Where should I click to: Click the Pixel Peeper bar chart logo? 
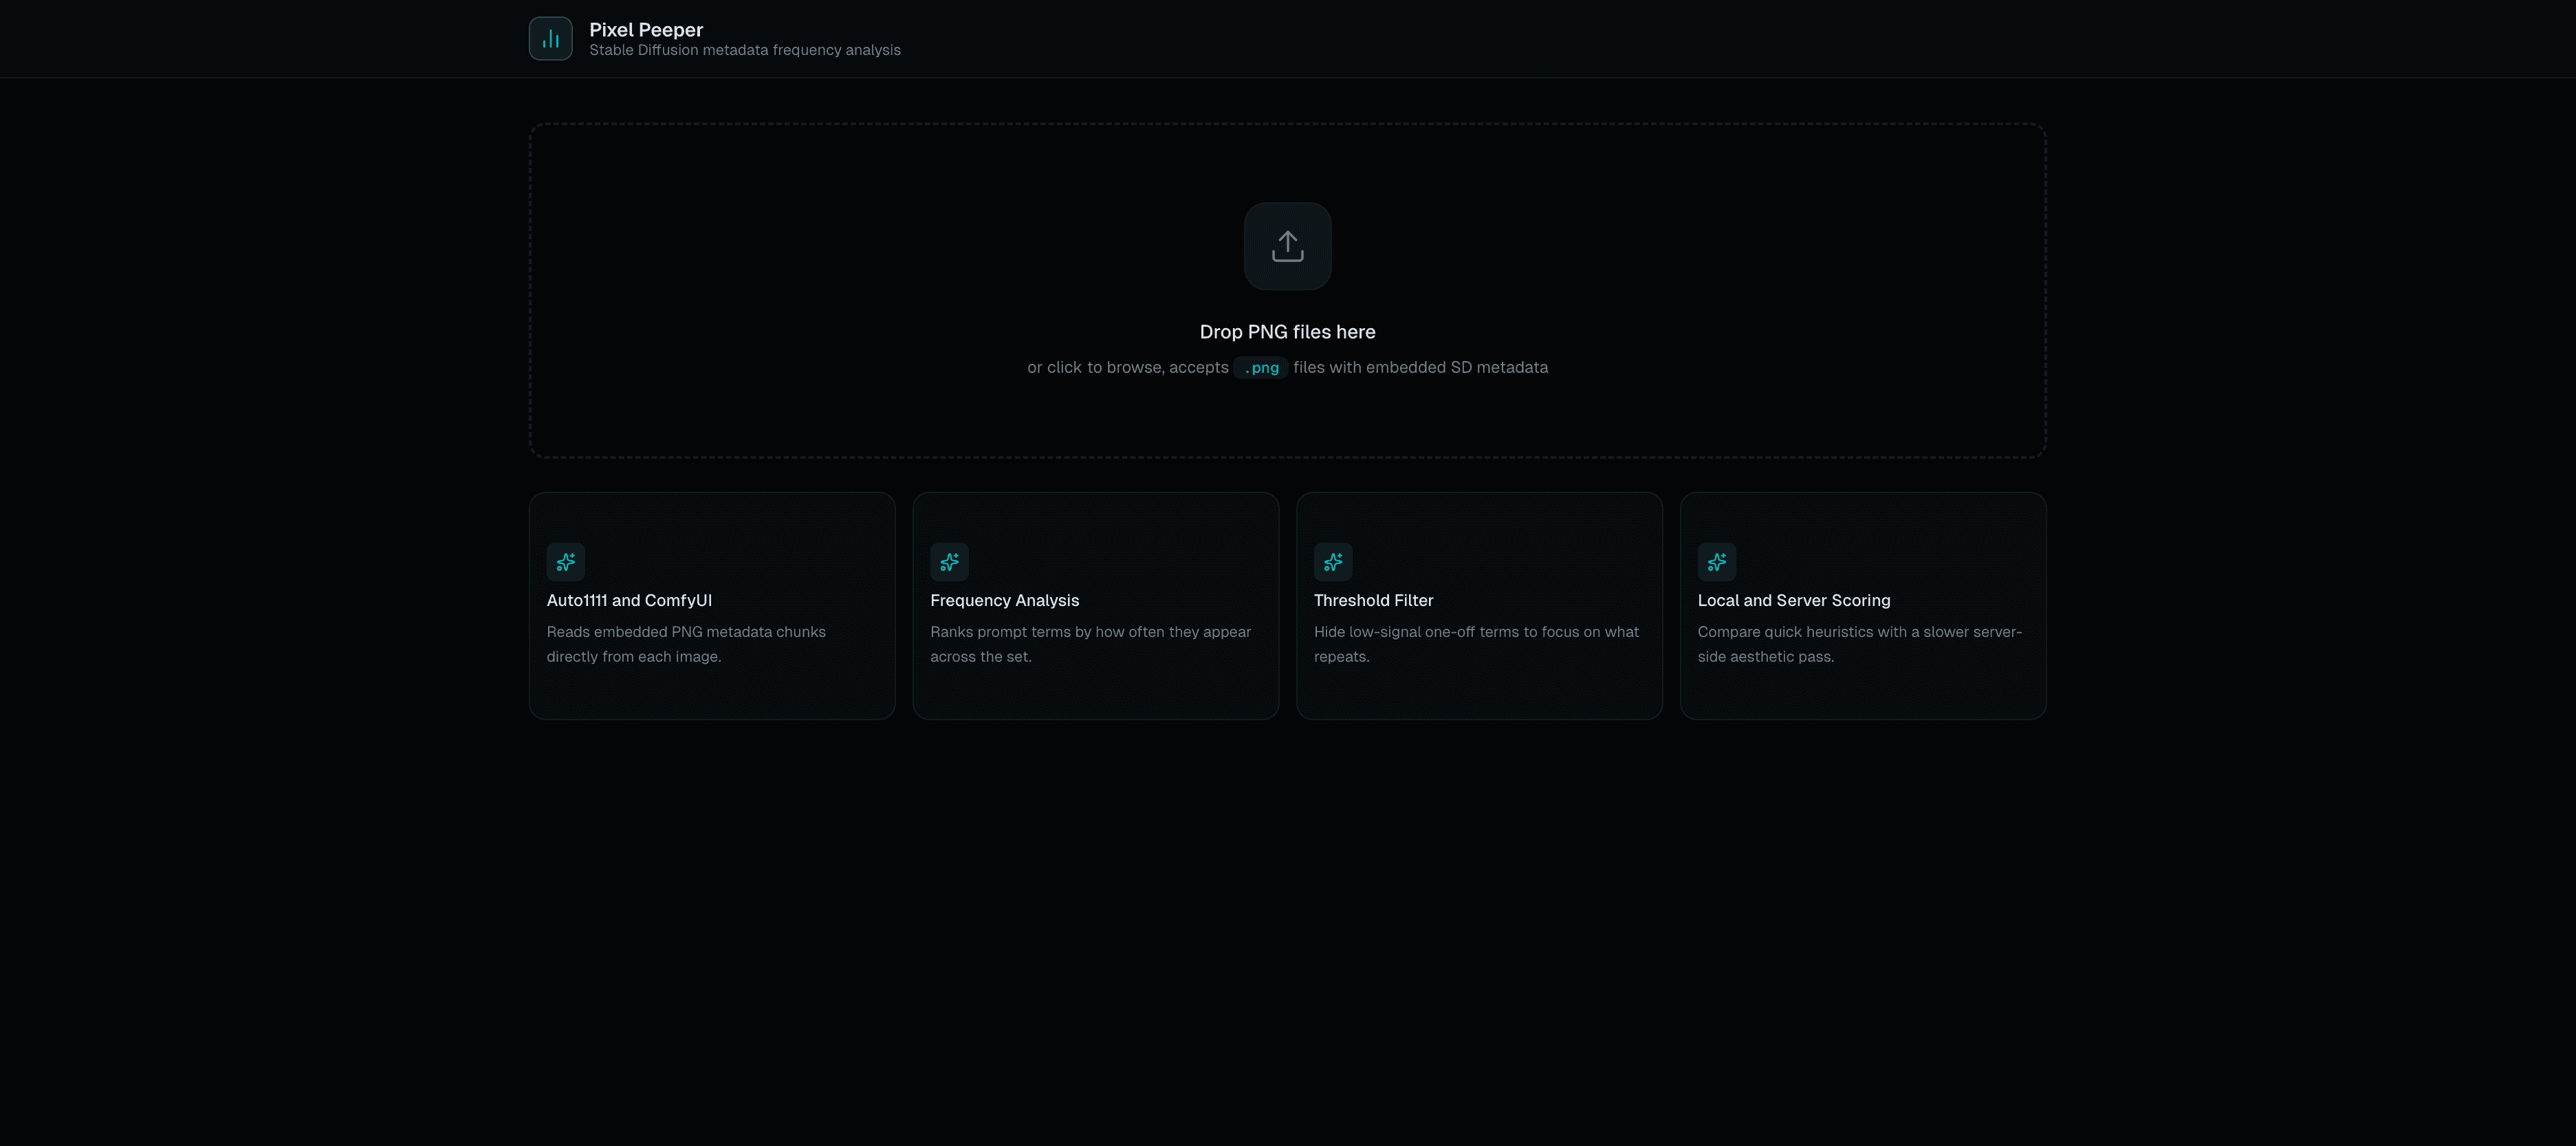click(550, 38)
